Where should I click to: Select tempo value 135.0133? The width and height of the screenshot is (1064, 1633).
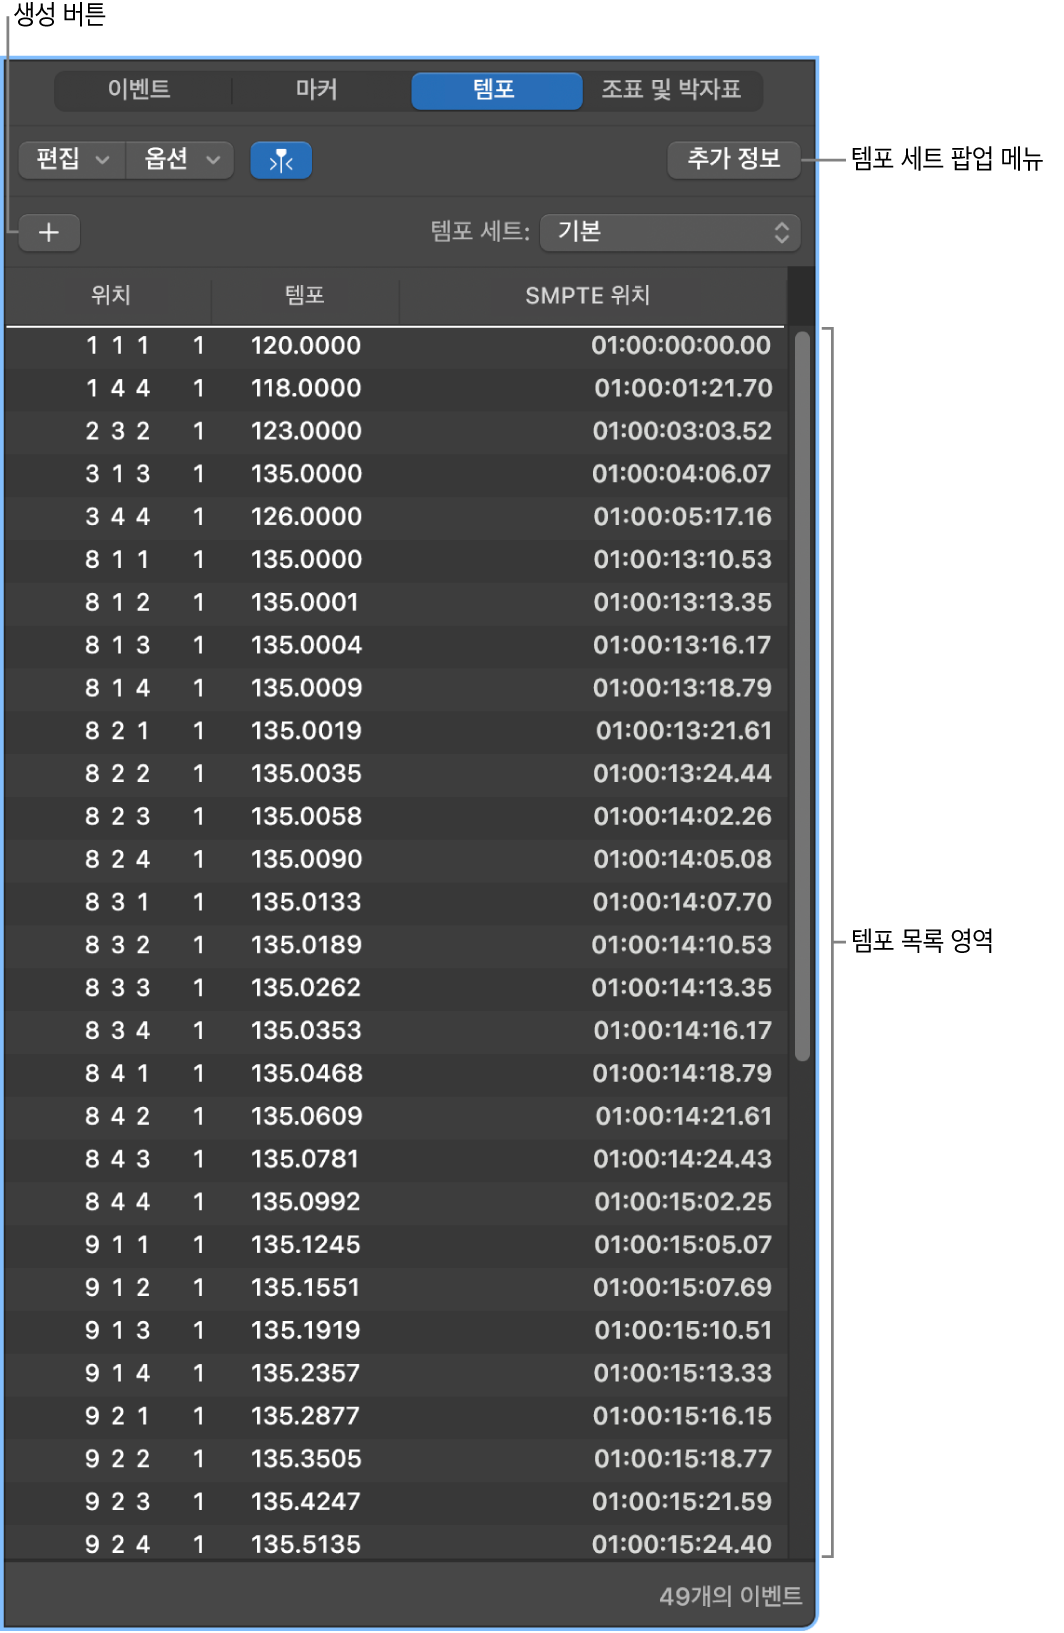[305, 903]
